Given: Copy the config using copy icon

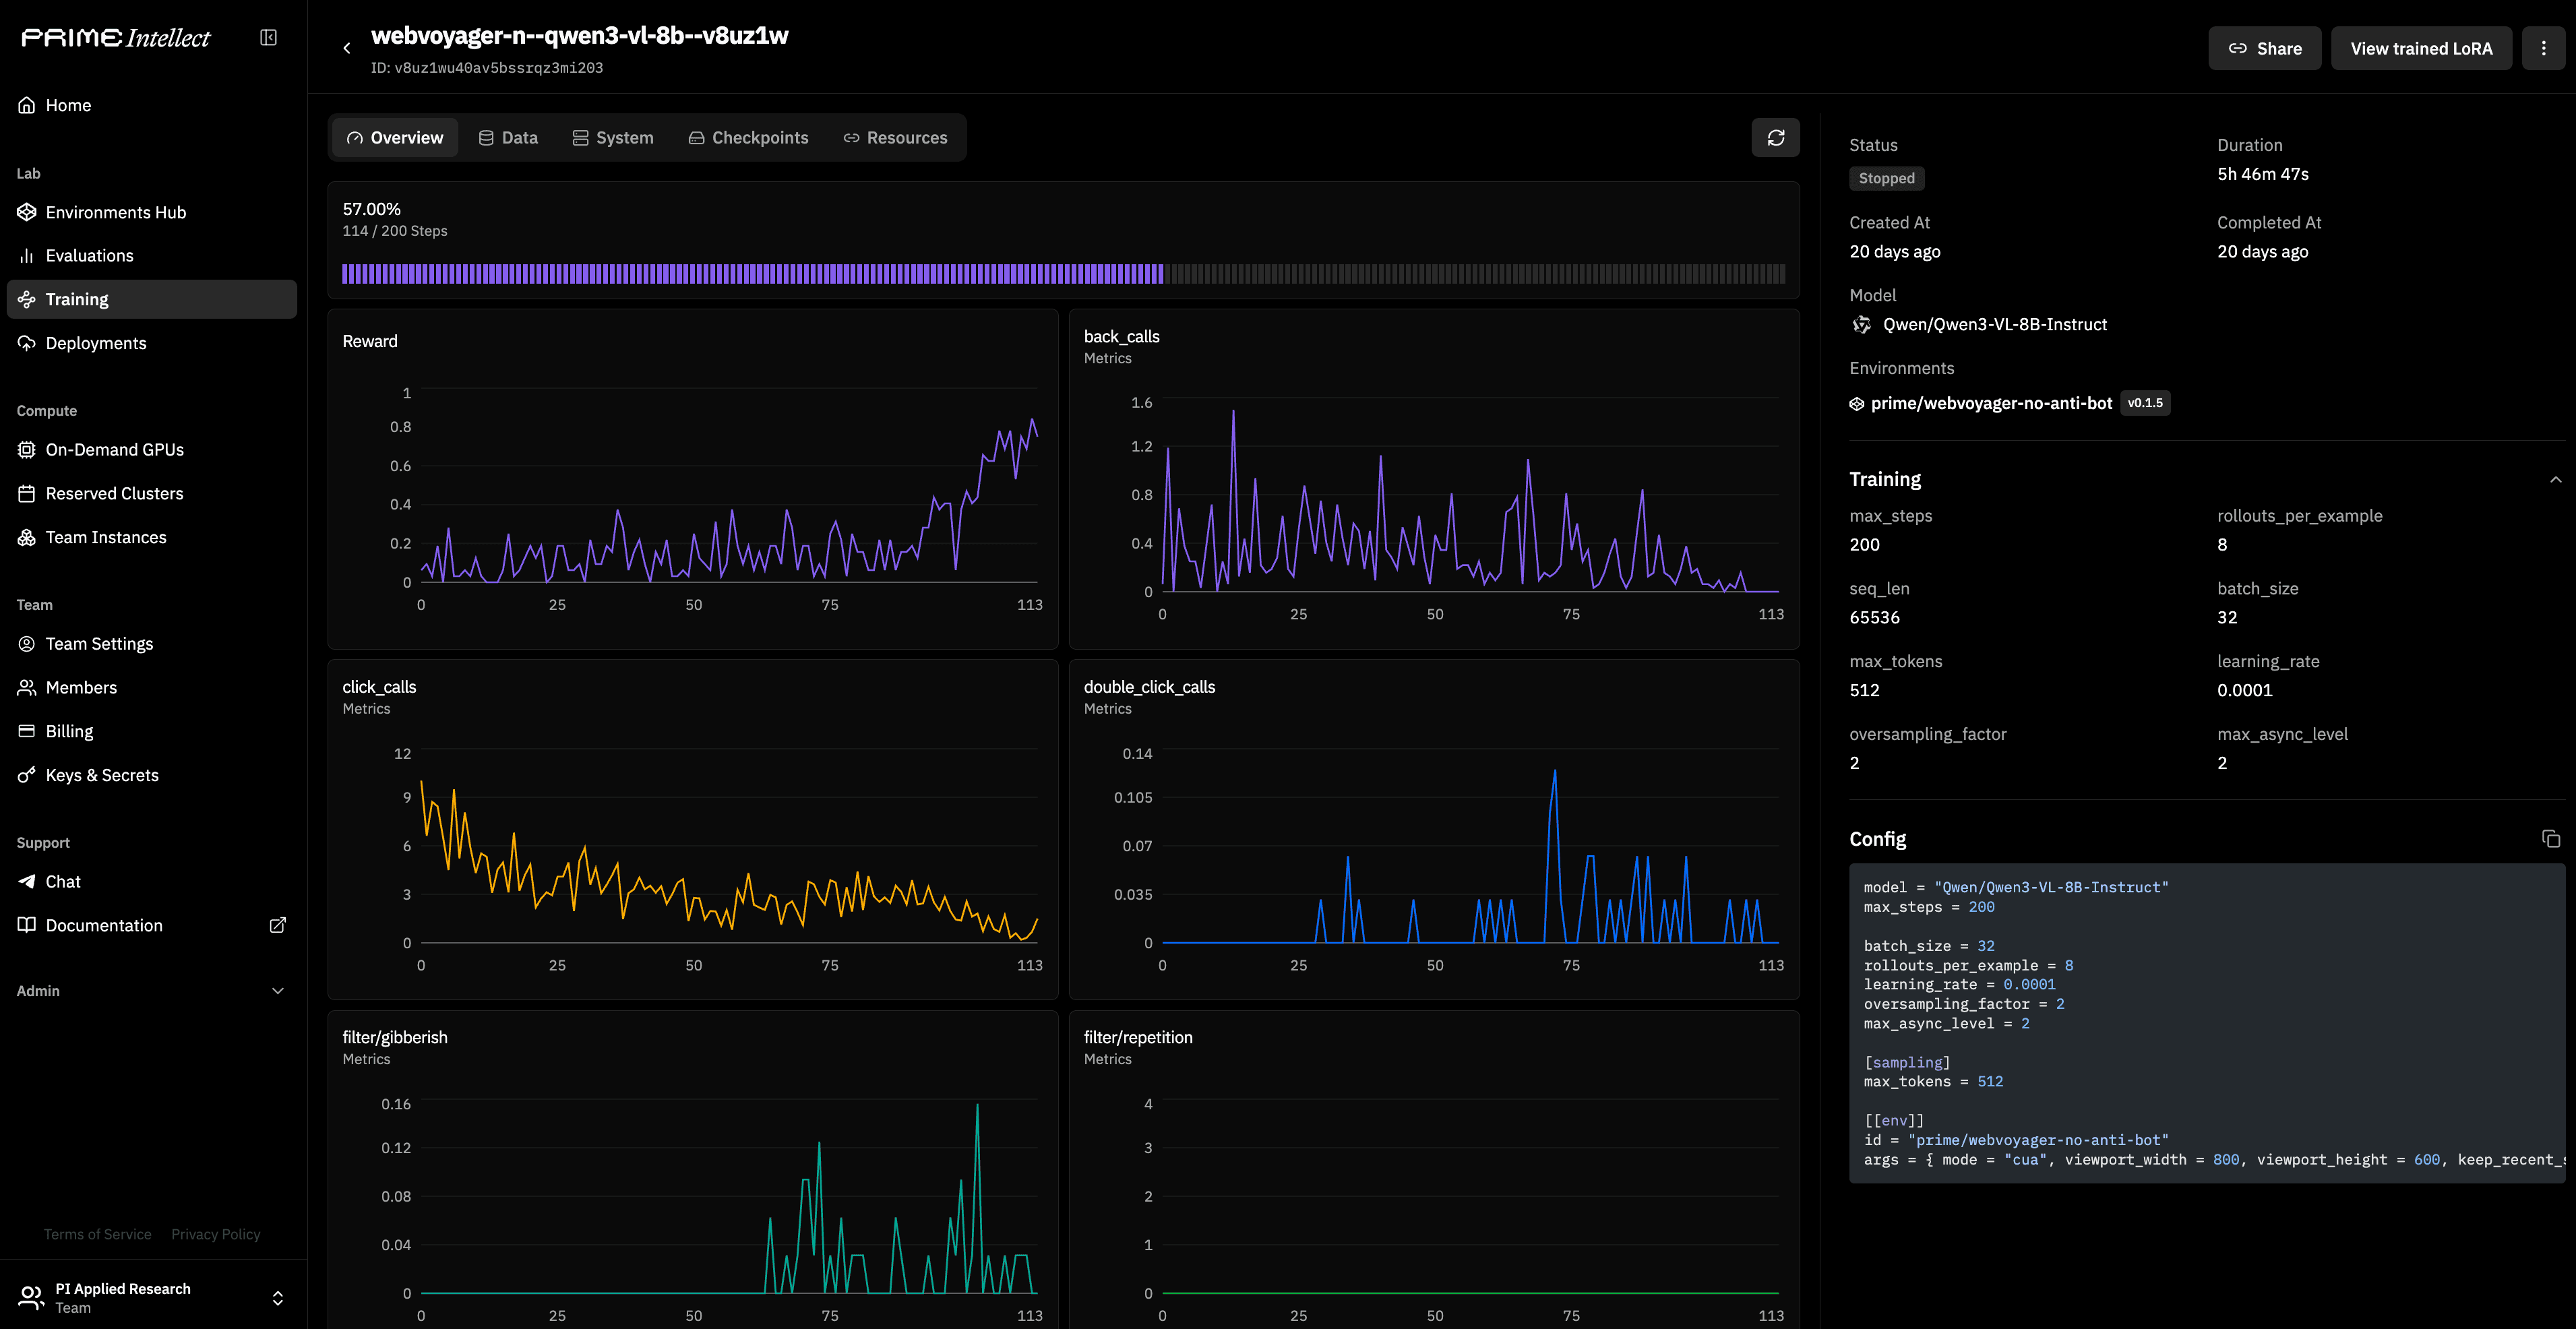Looking at the screenshot, I should [x=2550, y=839].
